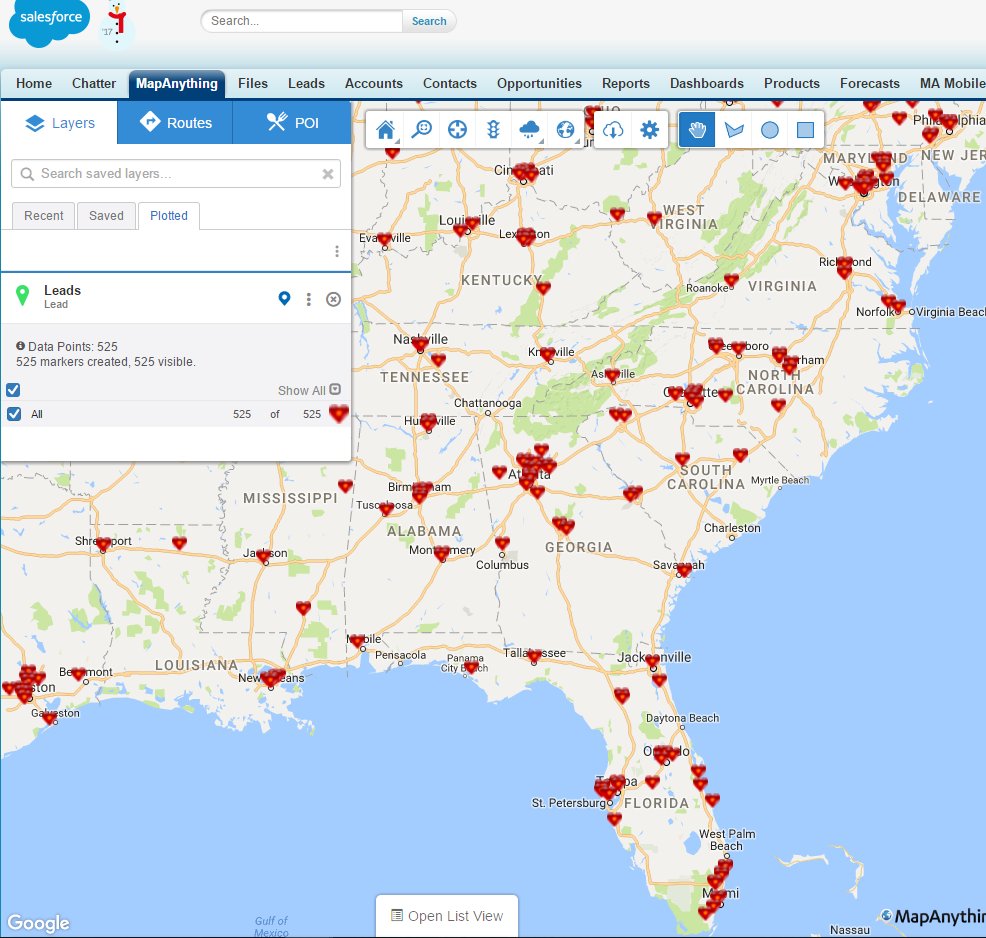Open the Saved layers tab

(x=106, y=216)
